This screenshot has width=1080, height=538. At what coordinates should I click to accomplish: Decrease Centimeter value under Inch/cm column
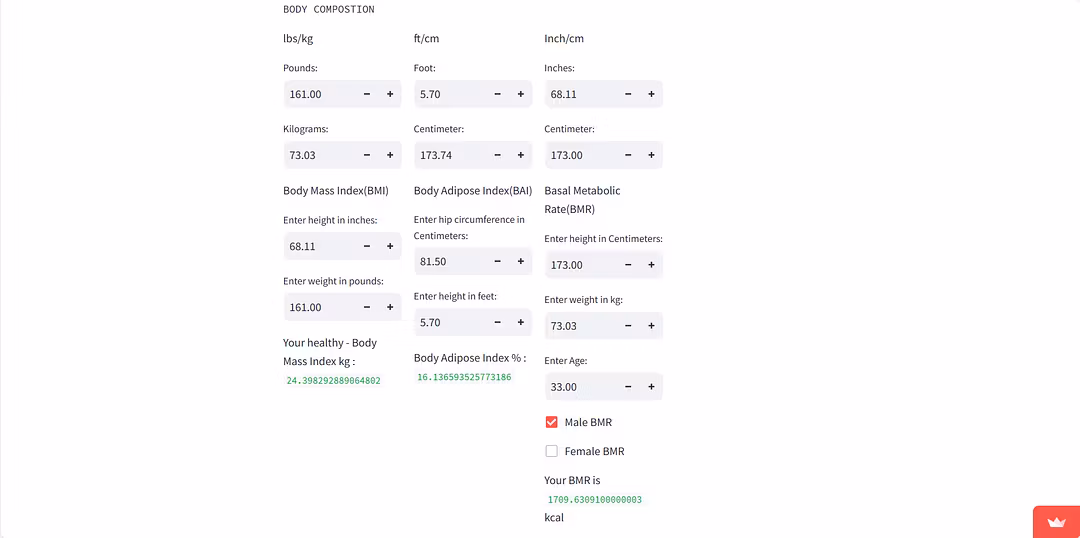(x=628, y=155)
